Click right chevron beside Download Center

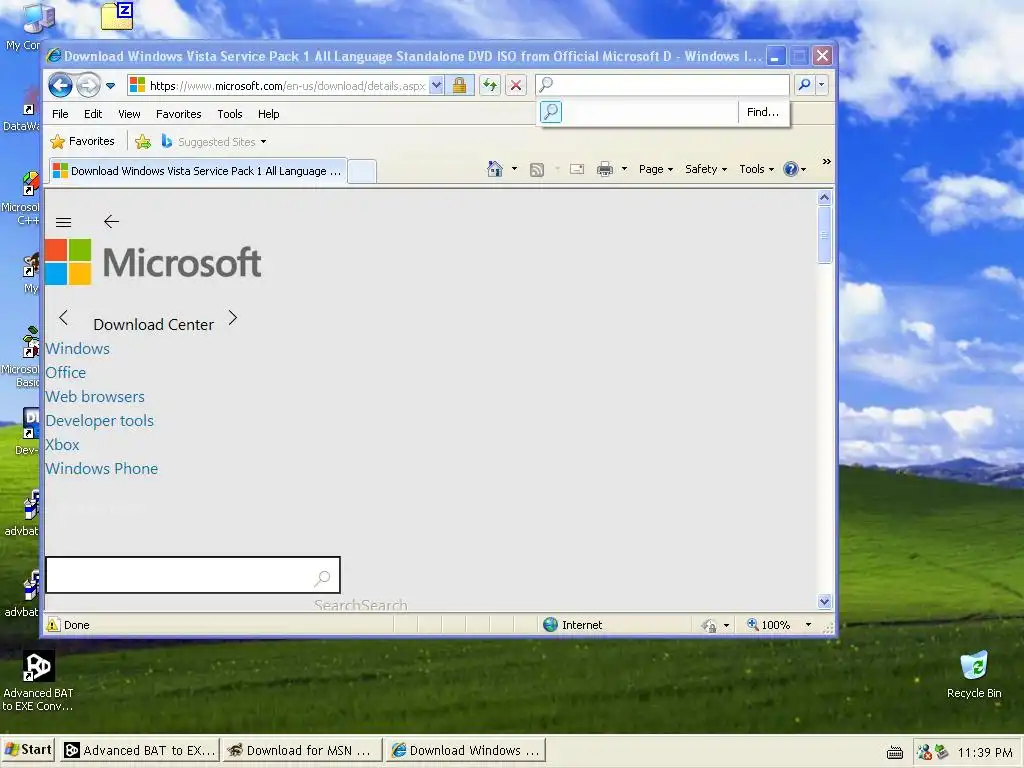tap(233, 318)
